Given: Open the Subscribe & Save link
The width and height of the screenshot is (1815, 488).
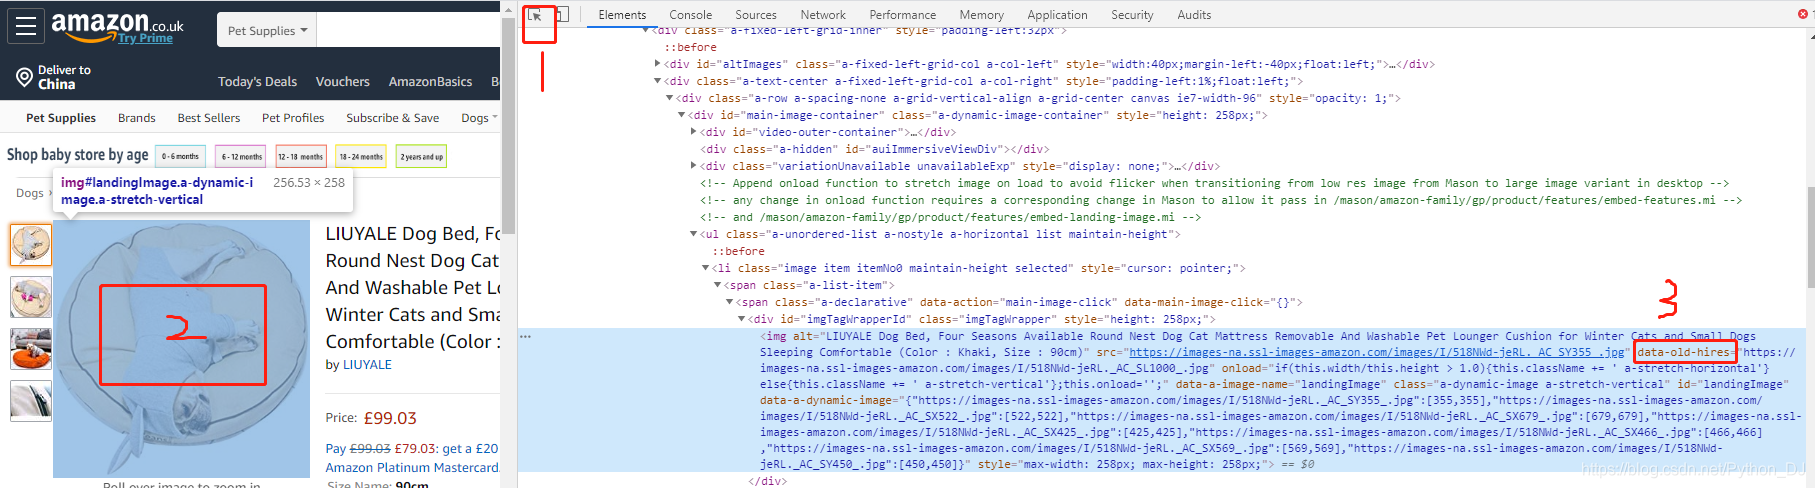Looking at the screenshot, I should tap(392, 118).
